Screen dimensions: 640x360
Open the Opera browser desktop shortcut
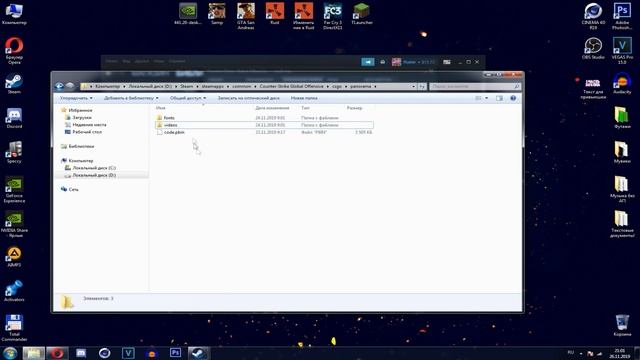[x=14, y=51]
